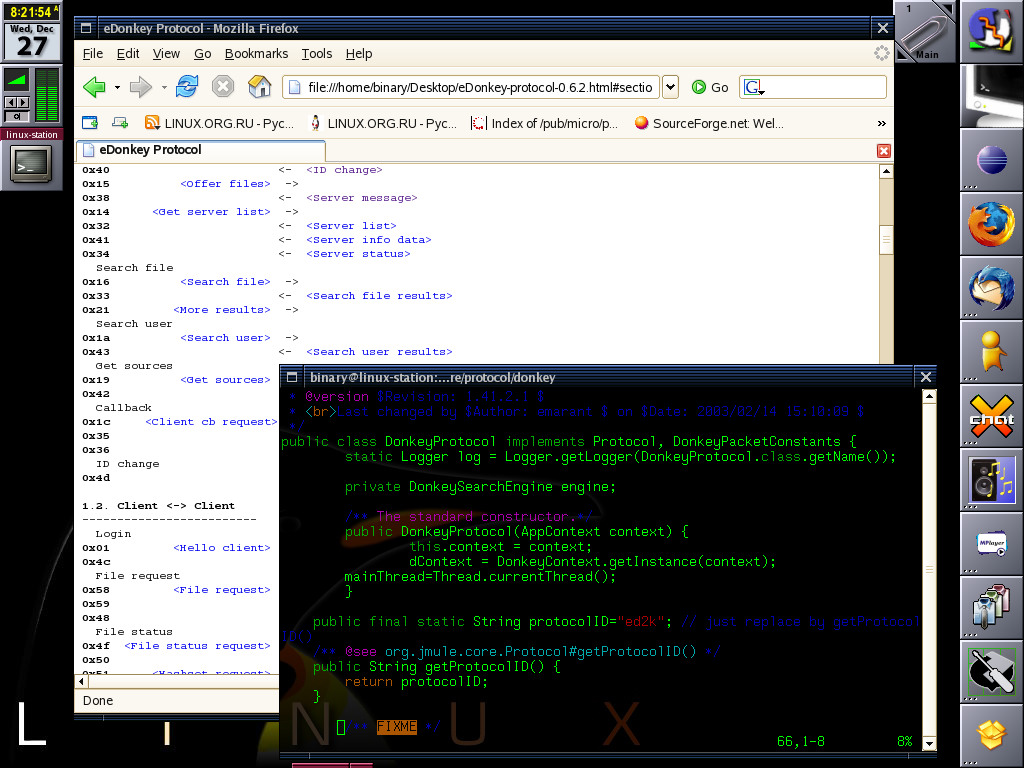Open the File menu
The image size is (1024, 768).
[x=93, y=54]
